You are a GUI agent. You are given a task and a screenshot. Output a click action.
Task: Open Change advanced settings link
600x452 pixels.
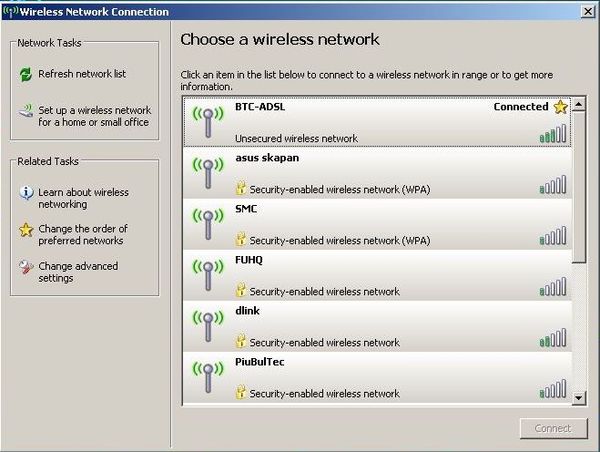coord(78,272)
